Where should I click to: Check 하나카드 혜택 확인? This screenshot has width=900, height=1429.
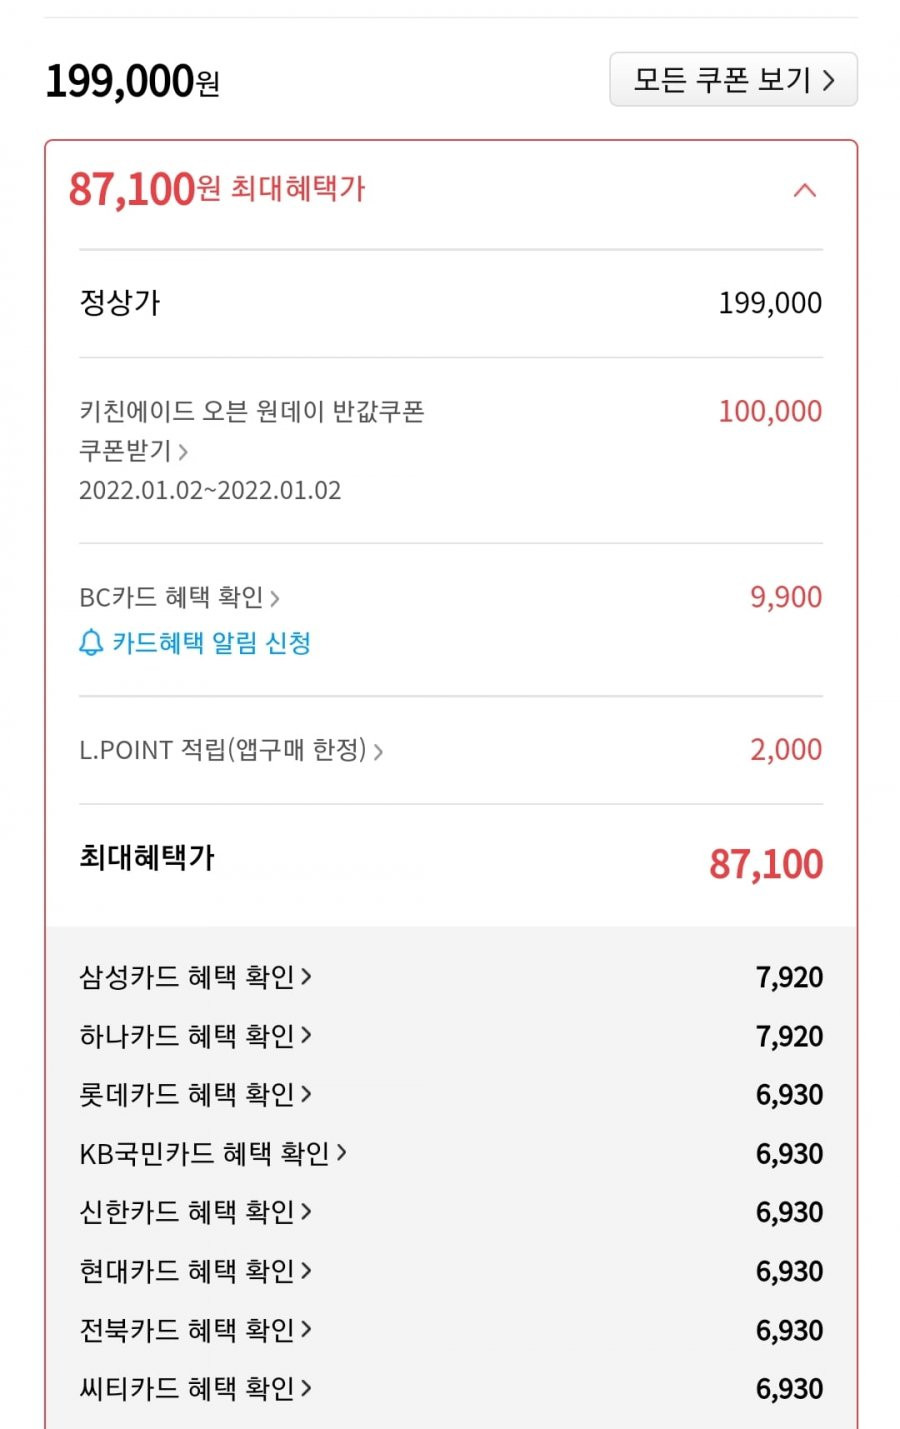(x=195, y=1035)
